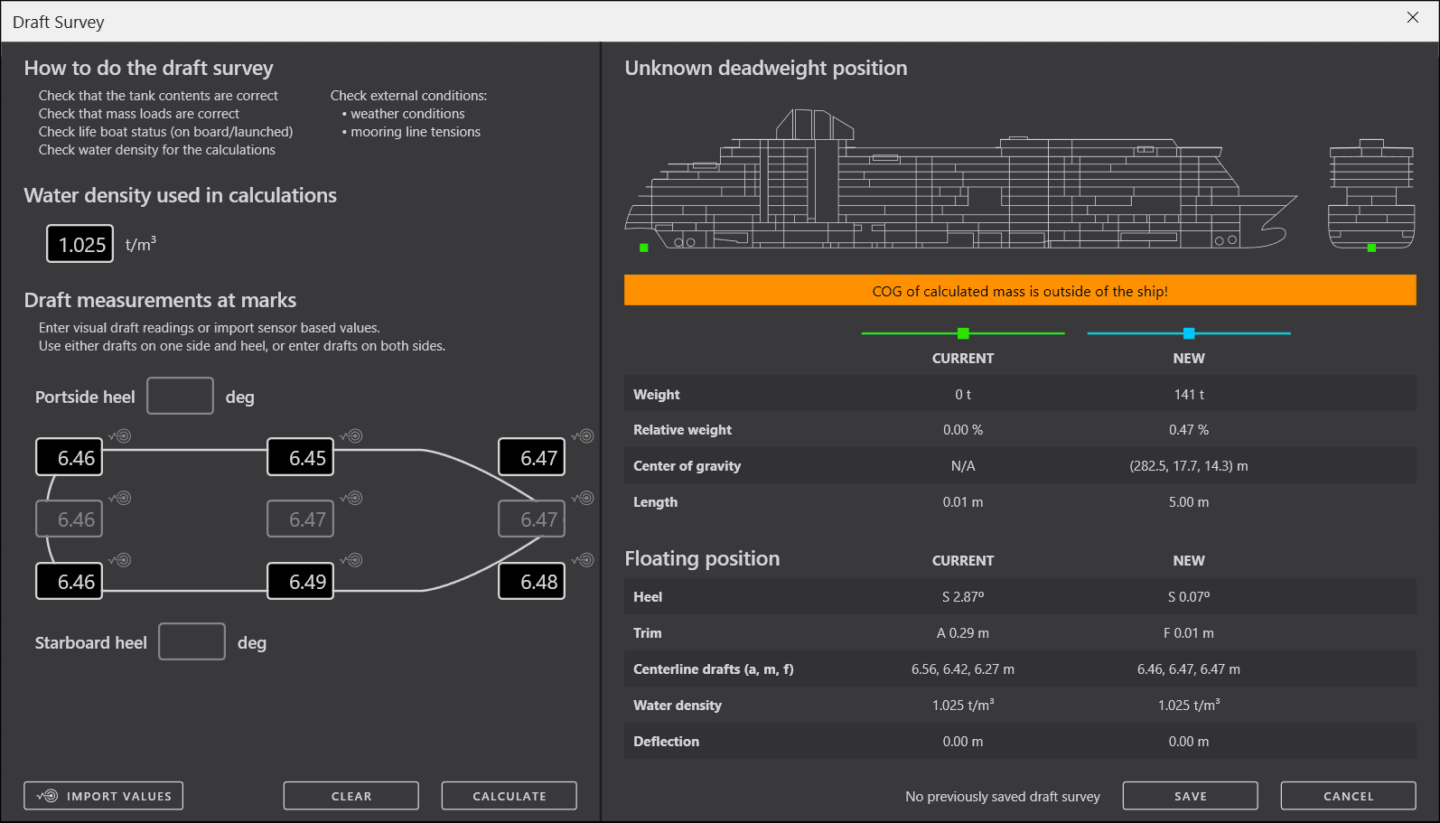The image size is (1440, 823).
Task: Select the starboard midship draft 6.49 field
Action: pyautogui.click(x=300, y=582)
